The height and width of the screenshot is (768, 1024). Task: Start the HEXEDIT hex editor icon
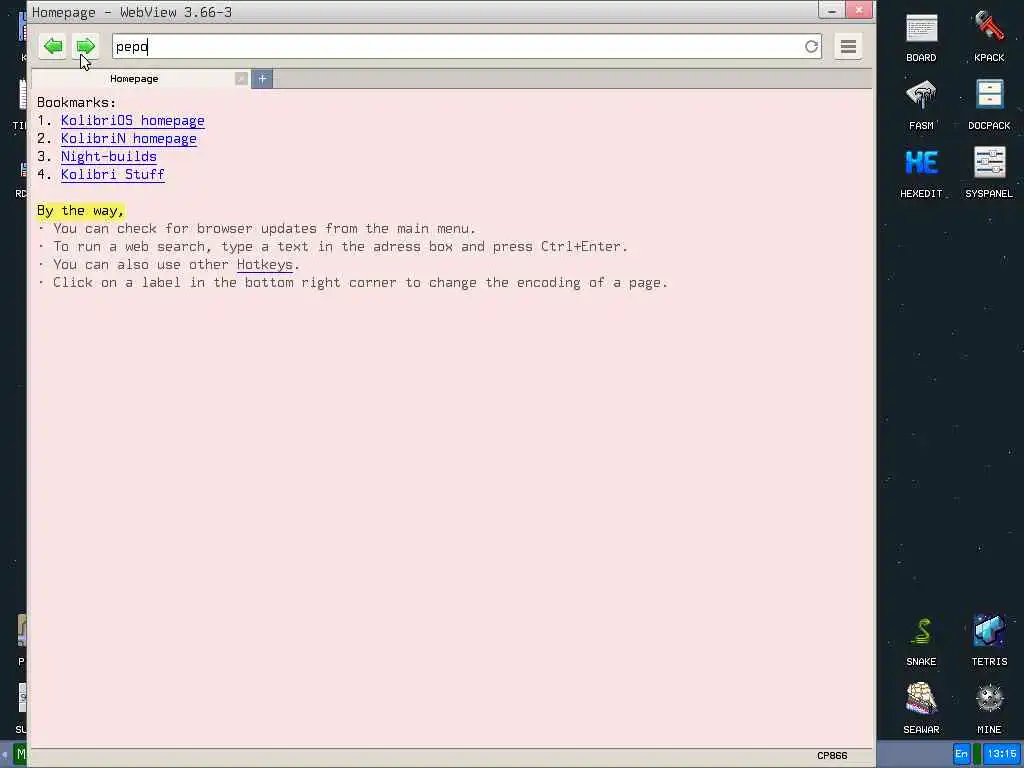click(x=921, y=173)
